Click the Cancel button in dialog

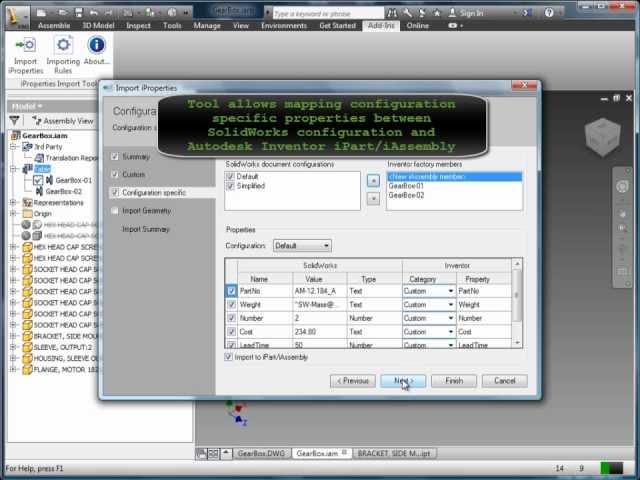(504, 381)
